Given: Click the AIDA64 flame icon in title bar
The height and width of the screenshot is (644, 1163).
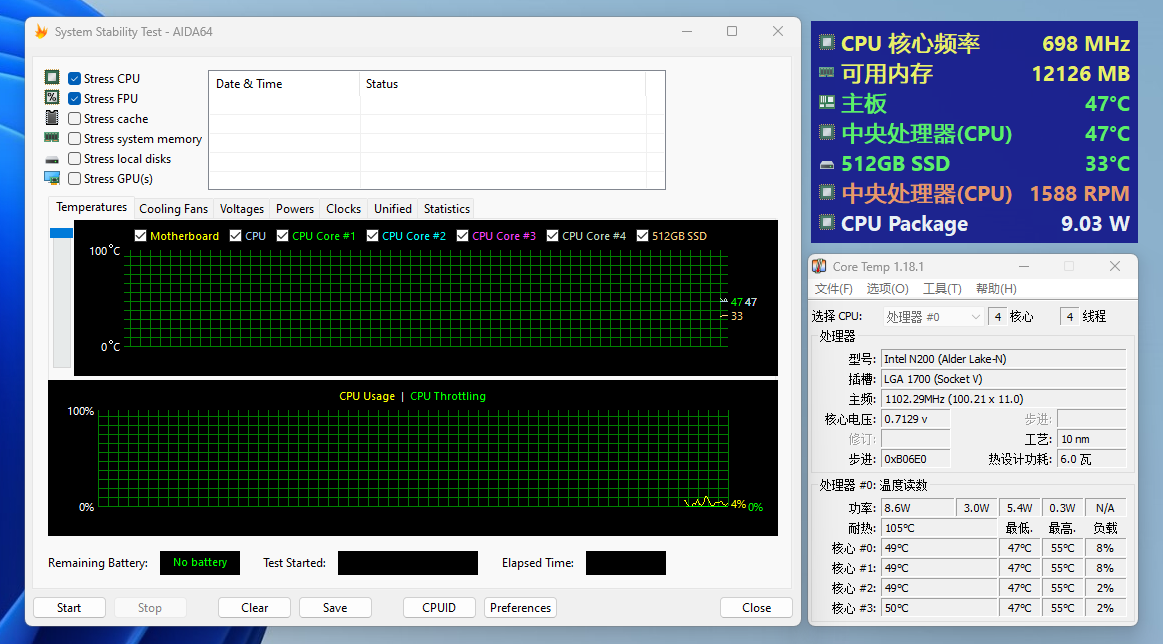Looking at the screenshot, I should tap(42, 31).
